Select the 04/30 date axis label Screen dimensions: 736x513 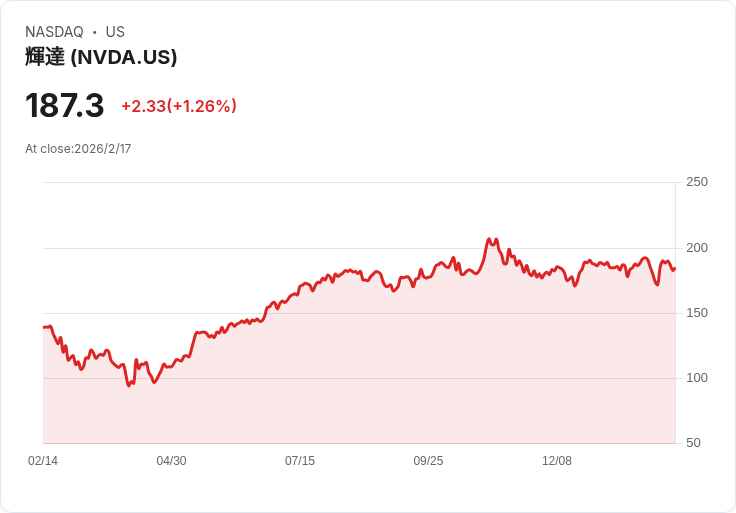click(171, 461)
